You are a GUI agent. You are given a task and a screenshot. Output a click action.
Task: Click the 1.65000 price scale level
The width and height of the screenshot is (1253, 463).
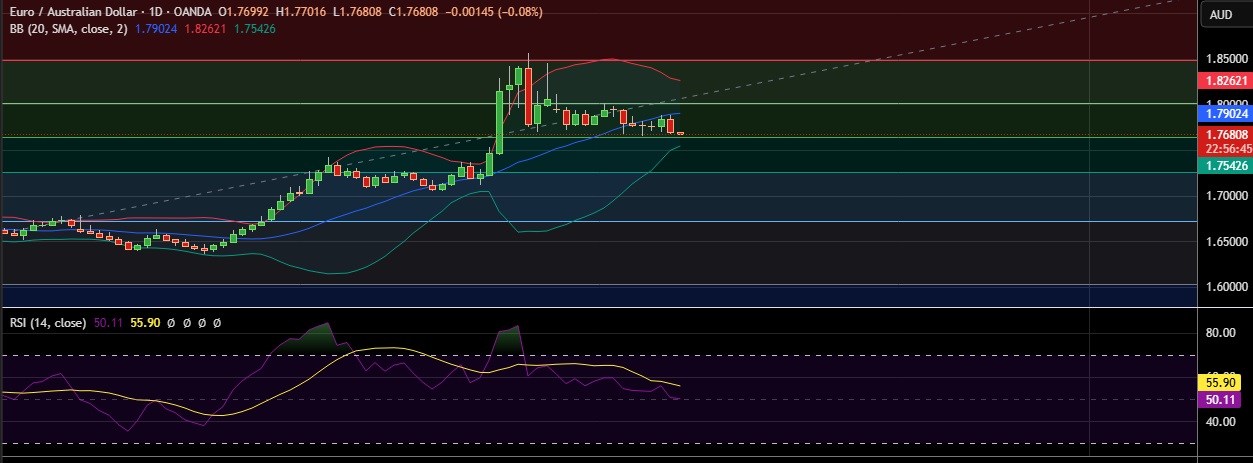click(1225, 242)
